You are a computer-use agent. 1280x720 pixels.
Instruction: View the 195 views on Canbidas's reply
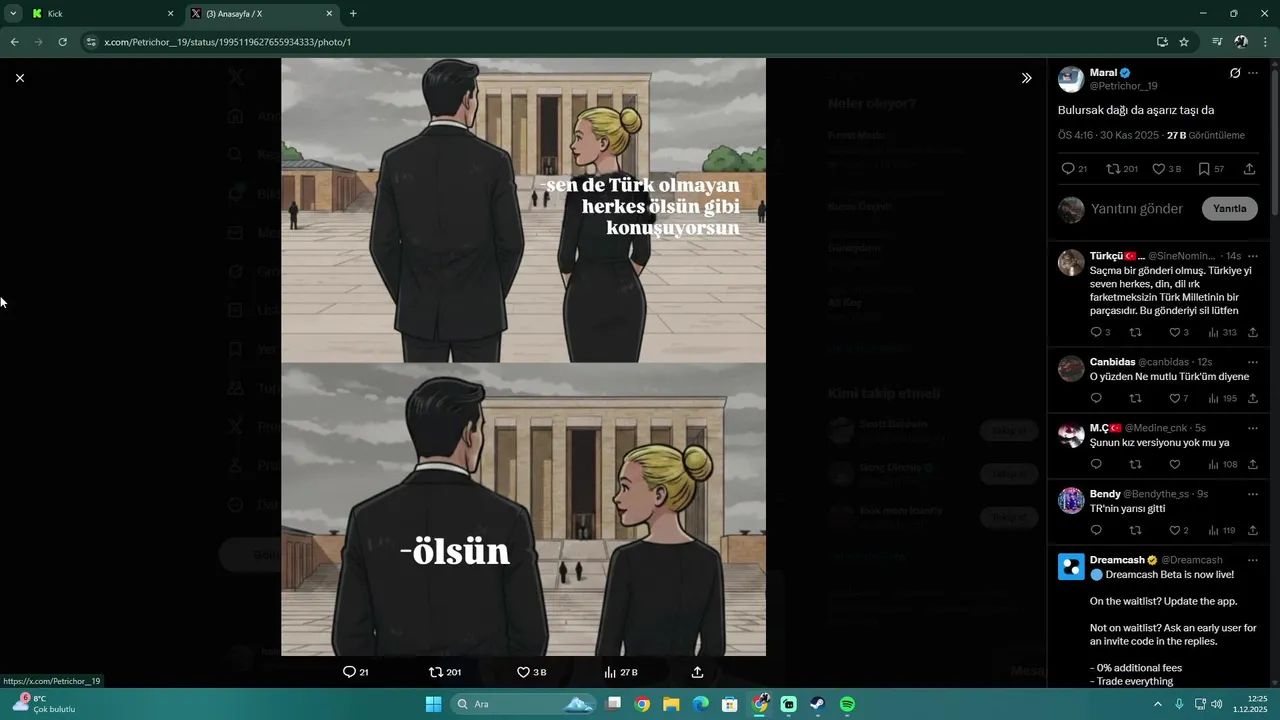[x=1222, y=398]
